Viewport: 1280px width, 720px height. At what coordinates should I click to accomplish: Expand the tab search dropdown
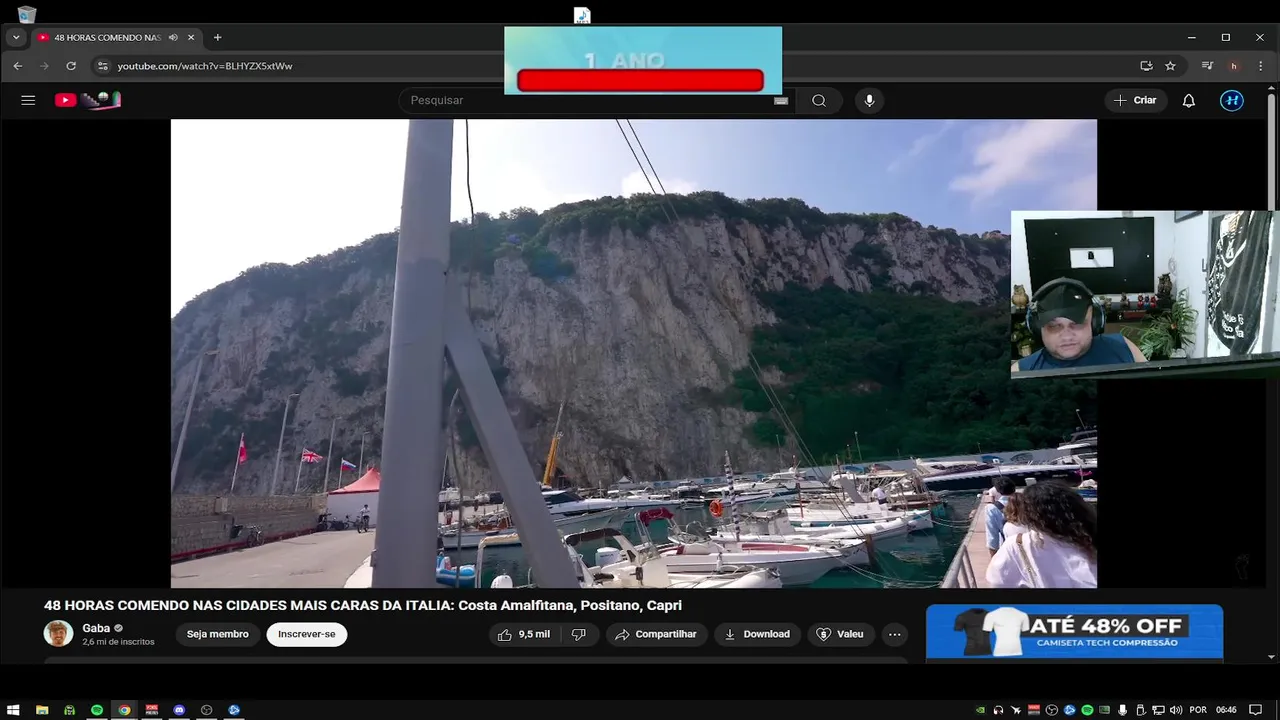(15, 37)
